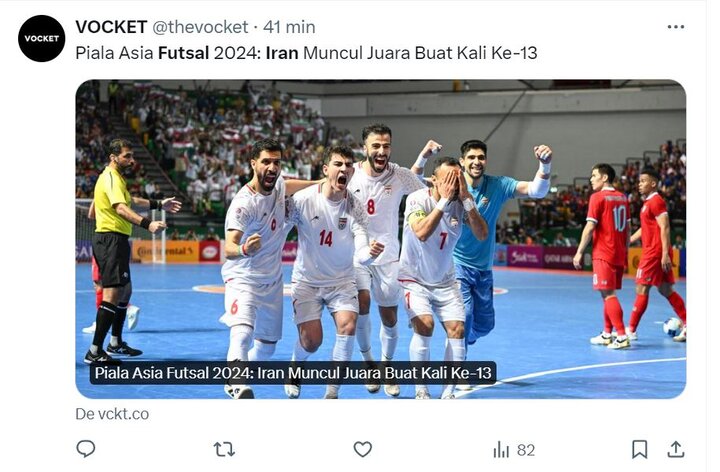Repost this tweet with the retweet icon
The width and height of the screenshot is (720, 472).
tap(224, 449)
